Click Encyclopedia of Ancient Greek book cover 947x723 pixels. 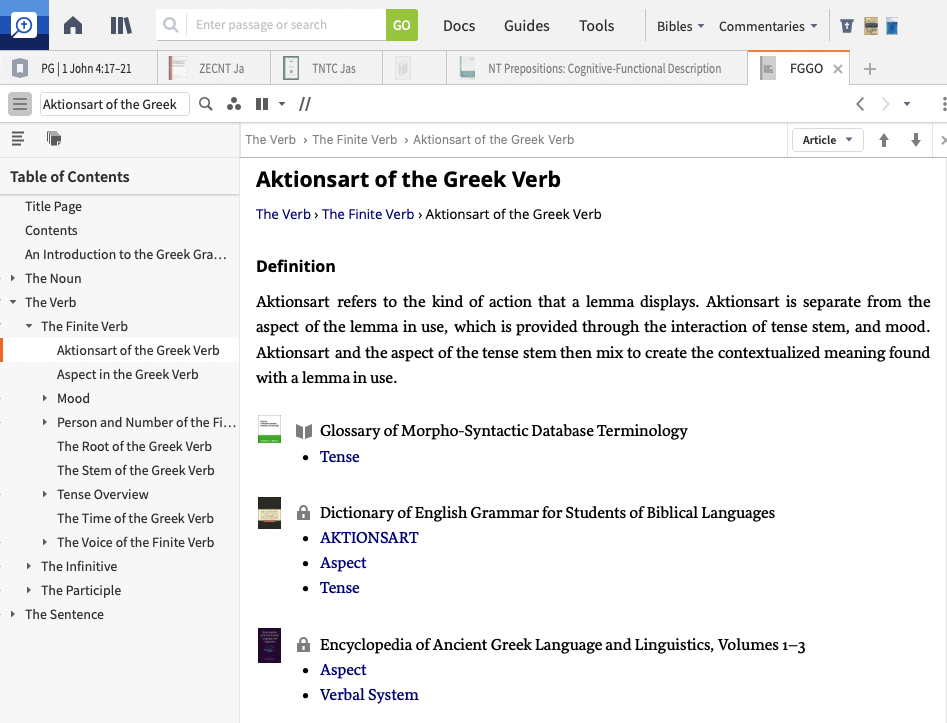[x=269, y=645]
